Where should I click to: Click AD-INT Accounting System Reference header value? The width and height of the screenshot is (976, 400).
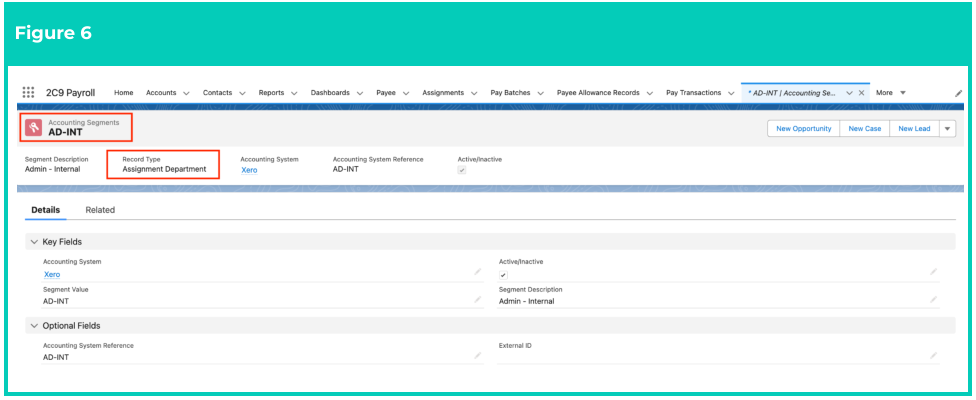(345, 169)
